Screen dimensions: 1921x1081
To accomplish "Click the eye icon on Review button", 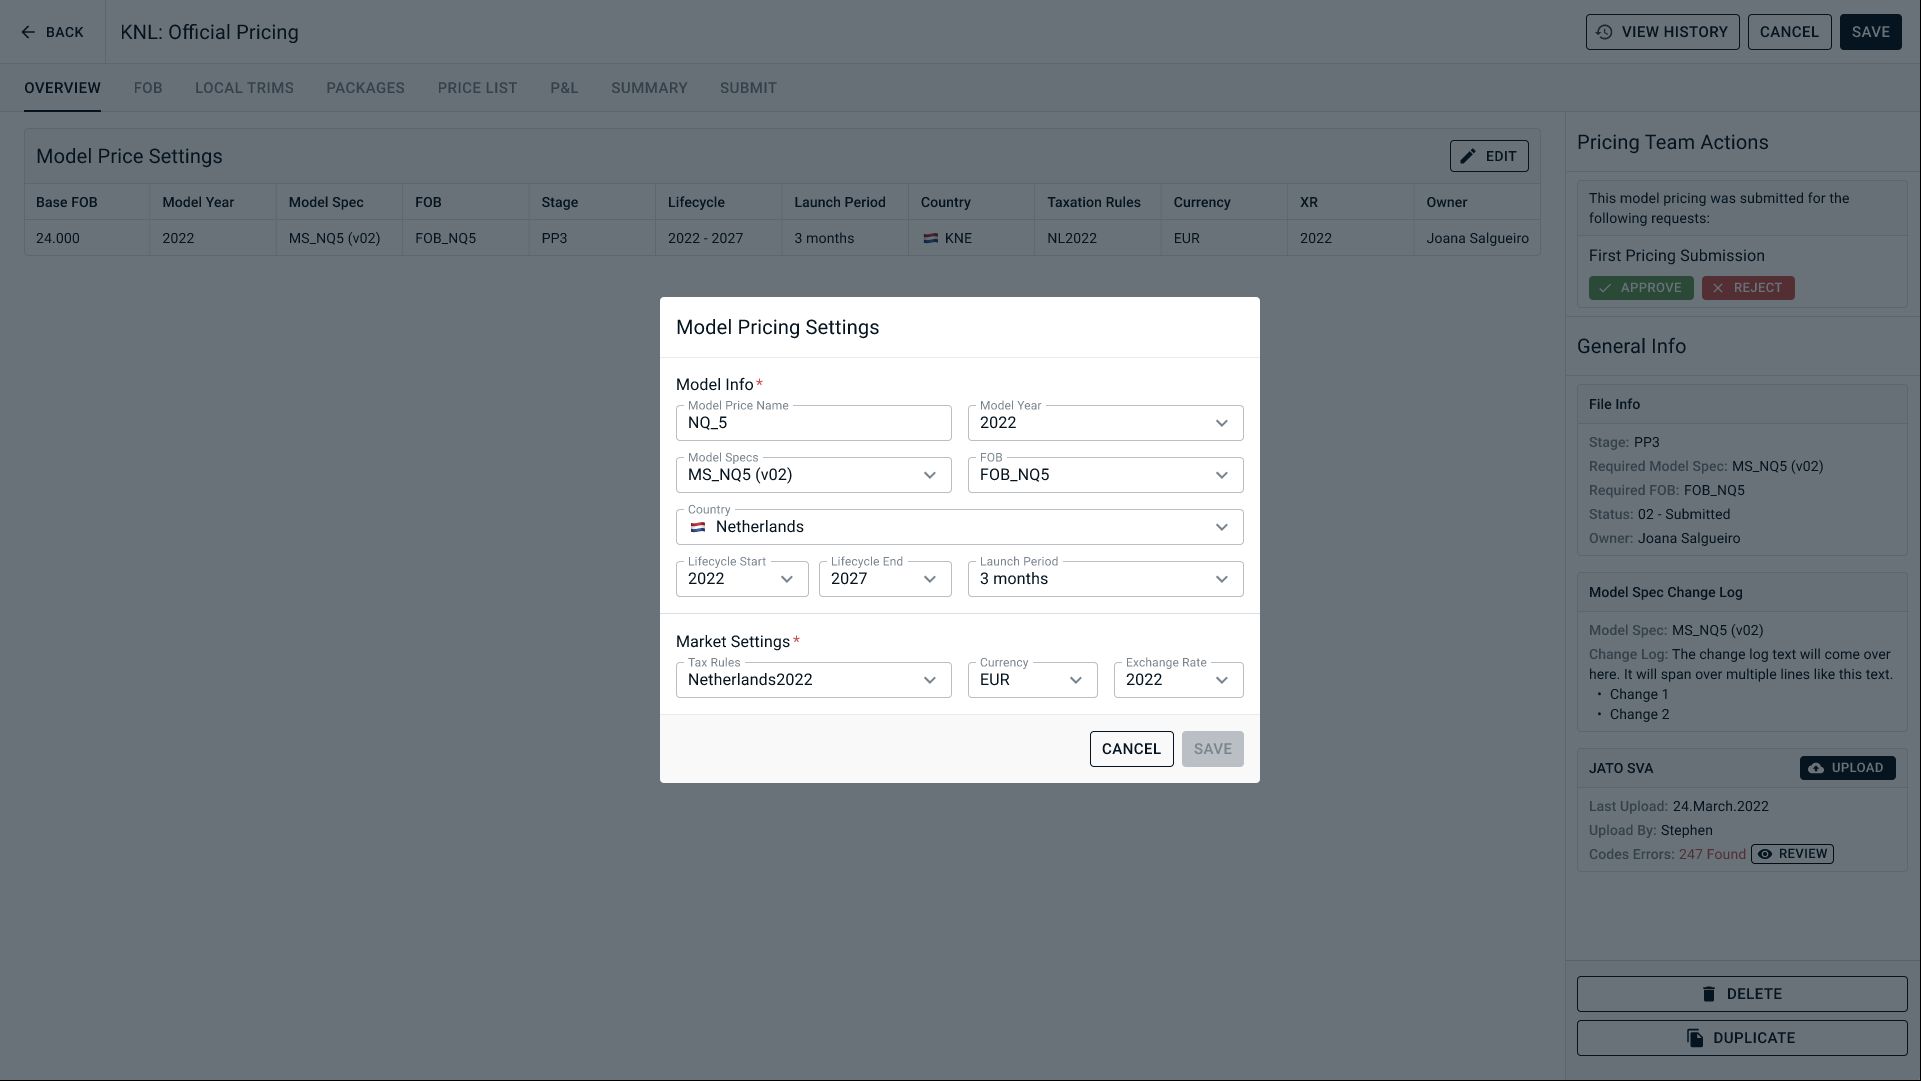I will pos(1765,854).
